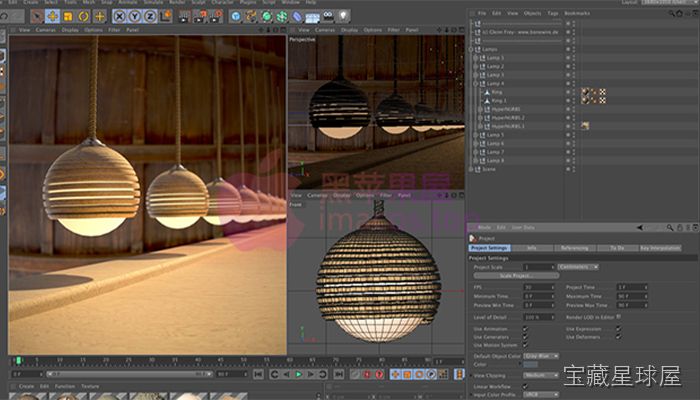Click Object Manager home icon
Screen dimensions: 700x400
point(679,13)
